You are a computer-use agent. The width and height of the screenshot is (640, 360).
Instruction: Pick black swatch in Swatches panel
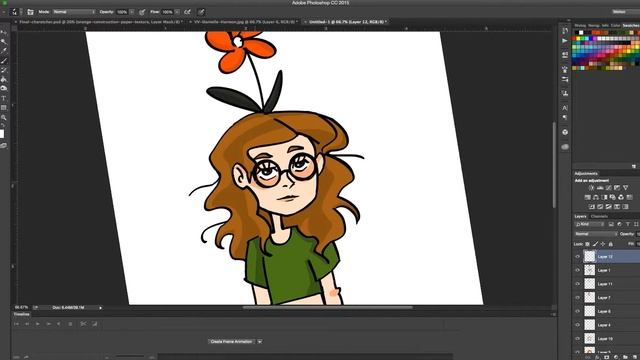(x=576, y=33)
